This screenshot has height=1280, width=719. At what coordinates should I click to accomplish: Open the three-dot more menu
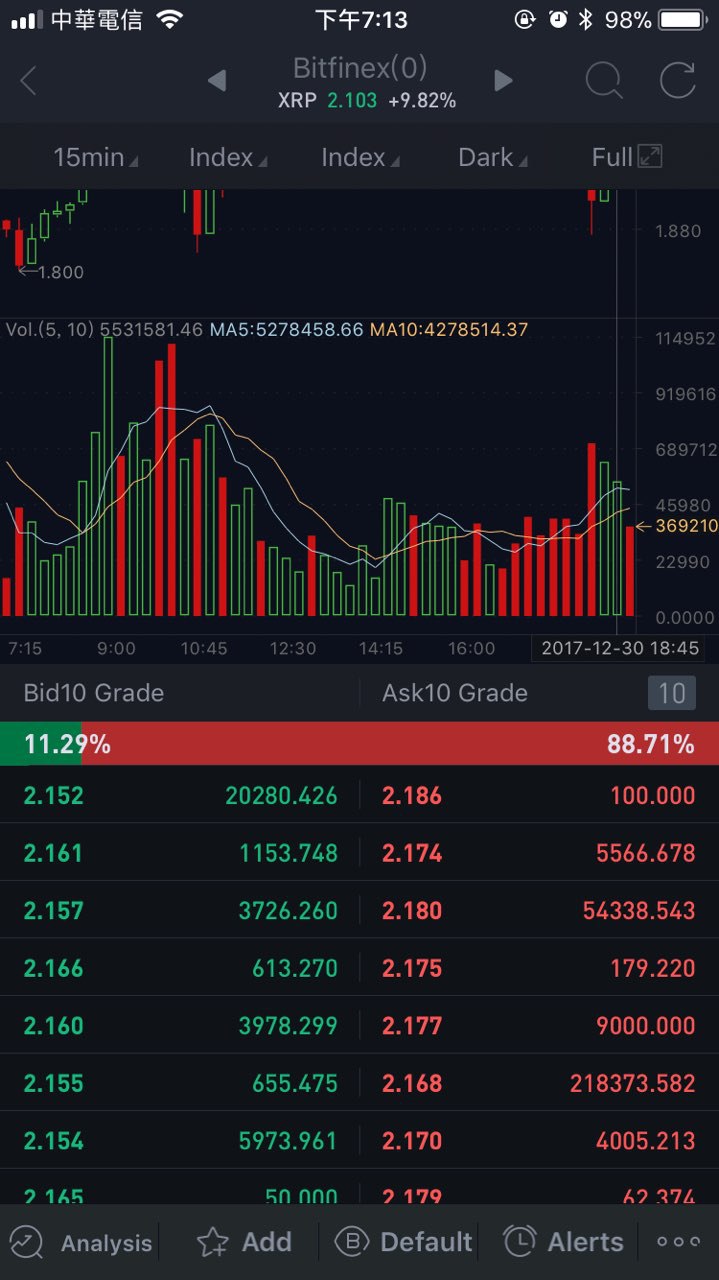click(x=678, y=1242)
